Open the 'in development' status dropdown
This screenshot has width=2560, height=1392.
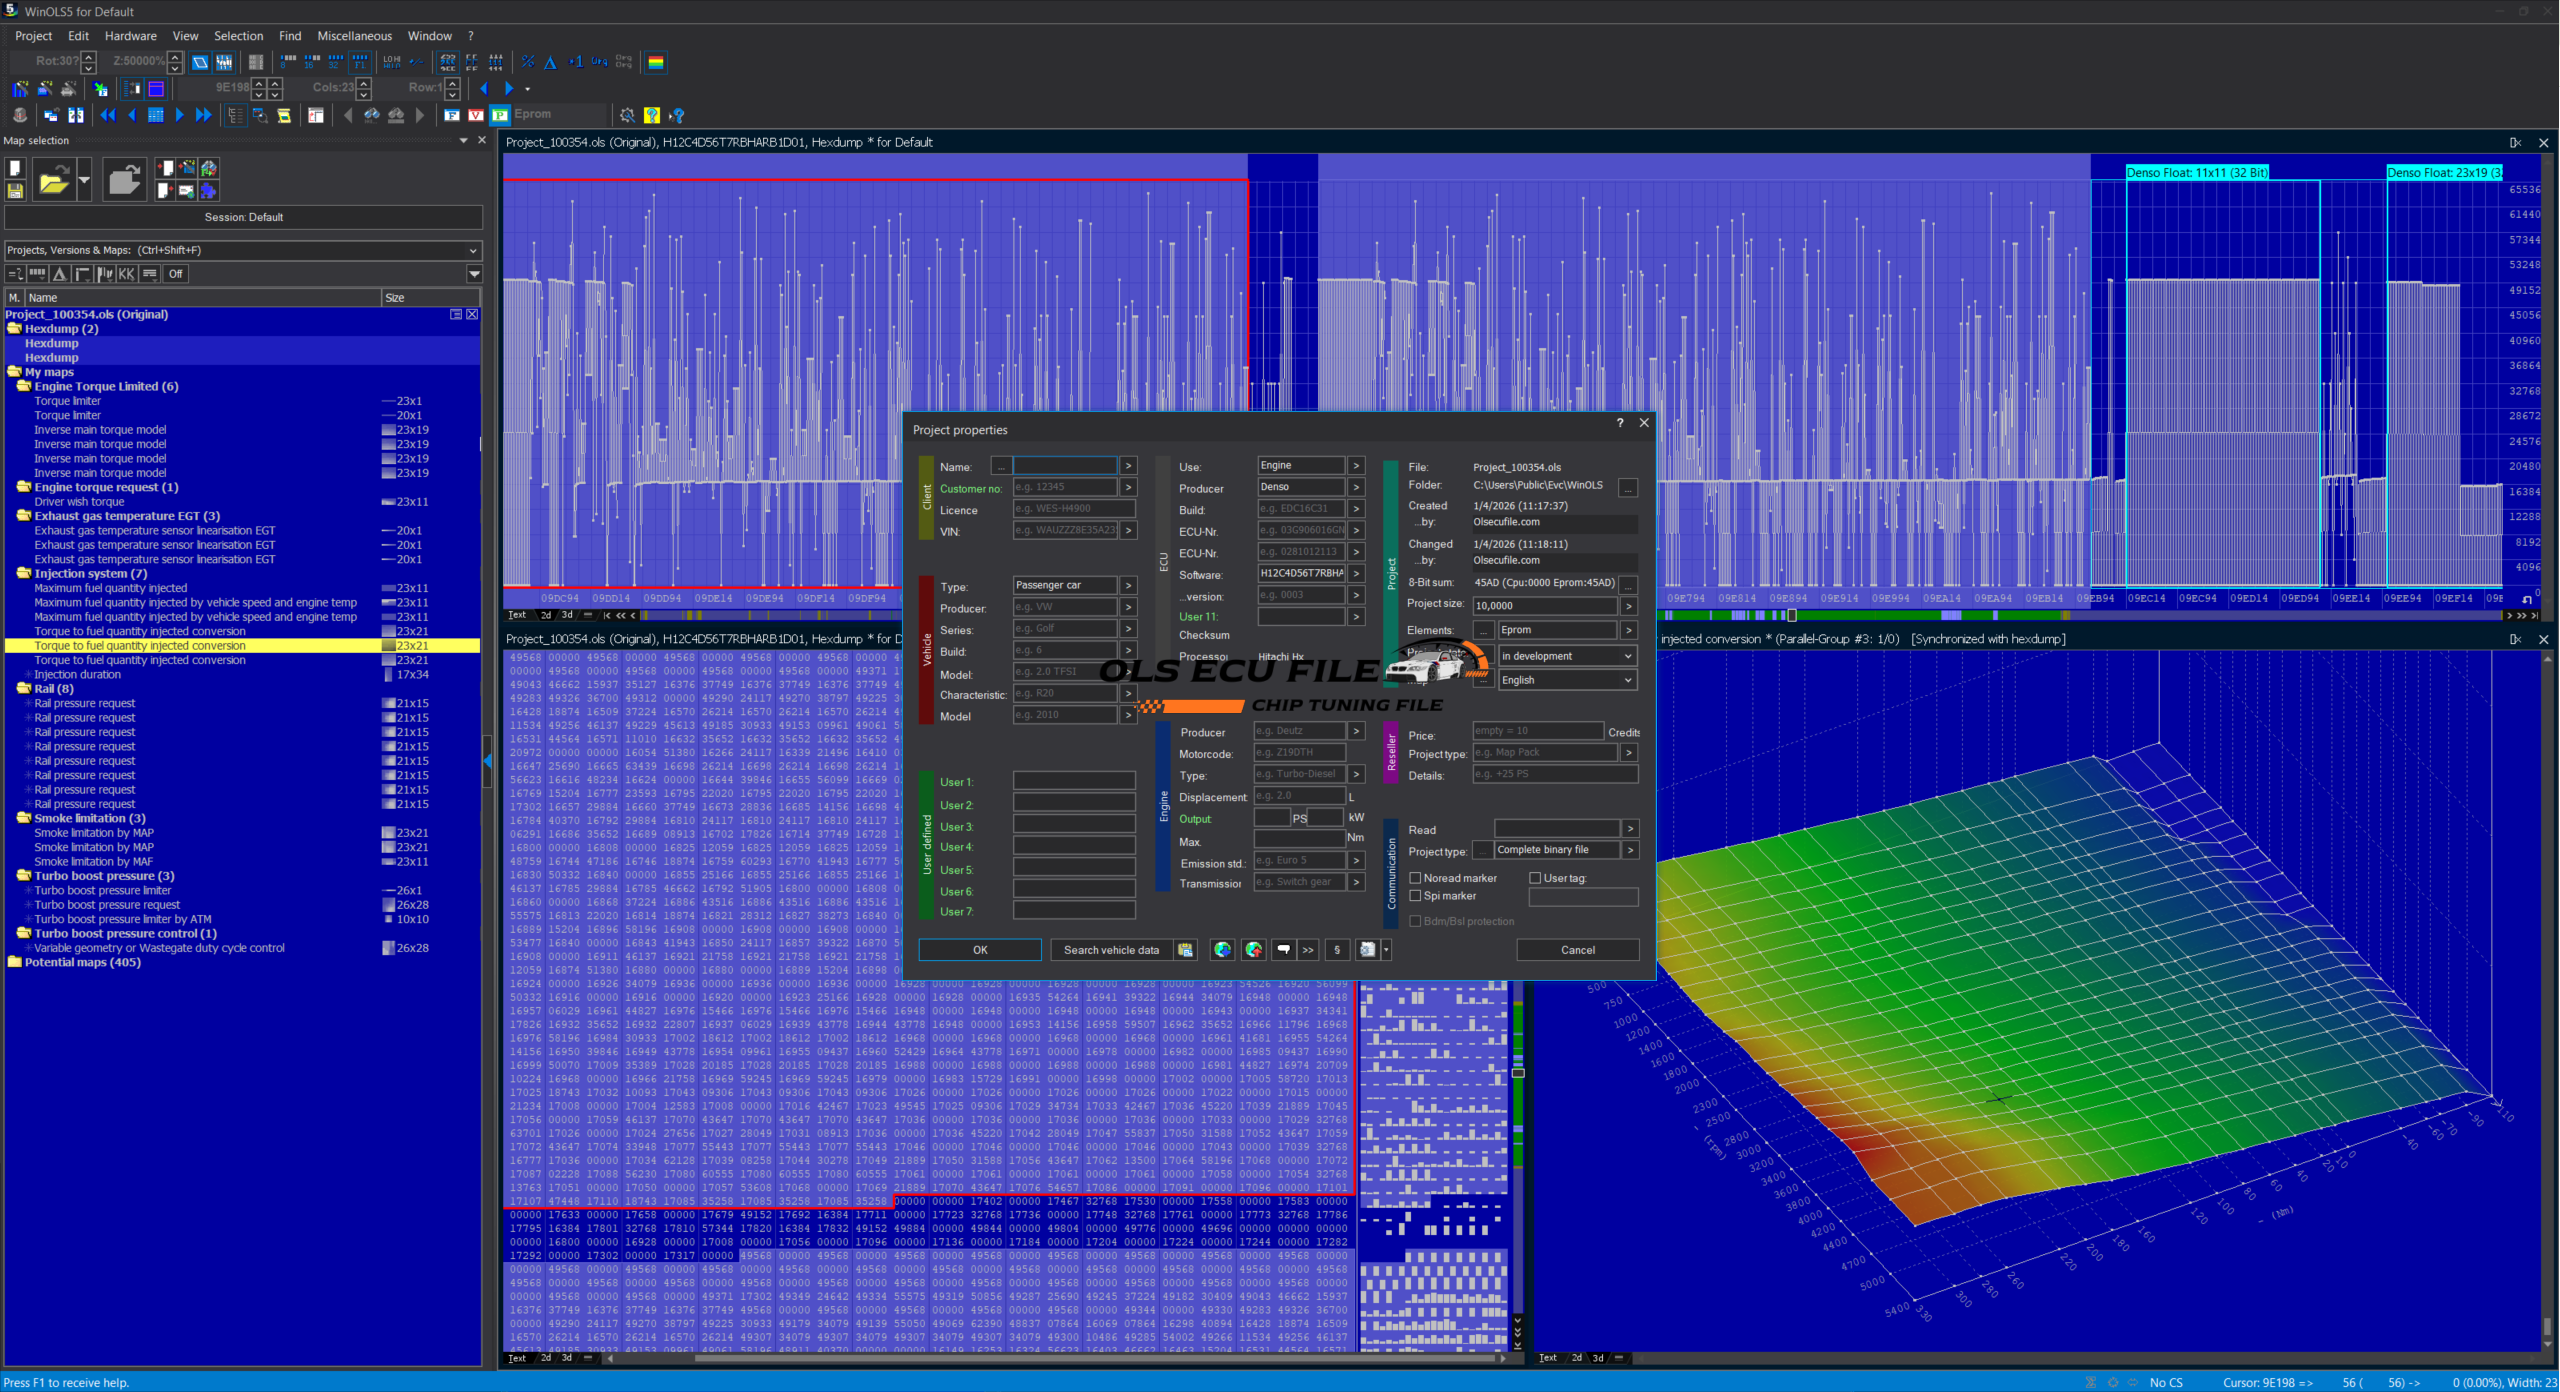(1567, 656)
